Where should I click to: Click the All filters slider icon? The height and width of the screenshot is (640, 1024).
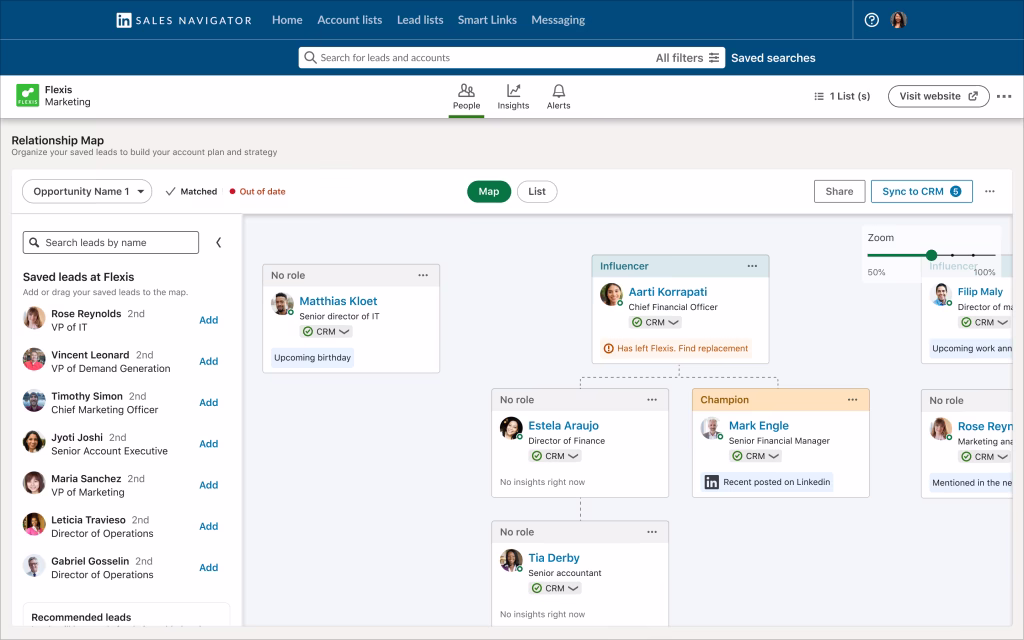714,58
